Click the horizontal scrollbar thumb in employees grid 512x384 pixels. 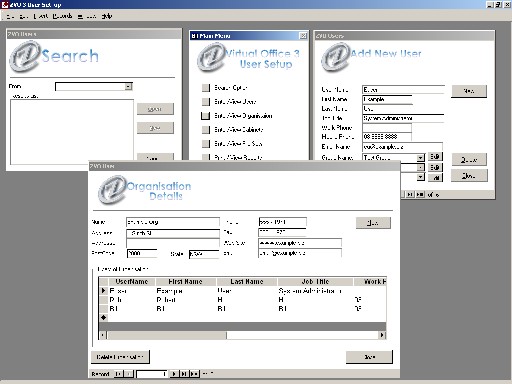[x=167, y=335]
